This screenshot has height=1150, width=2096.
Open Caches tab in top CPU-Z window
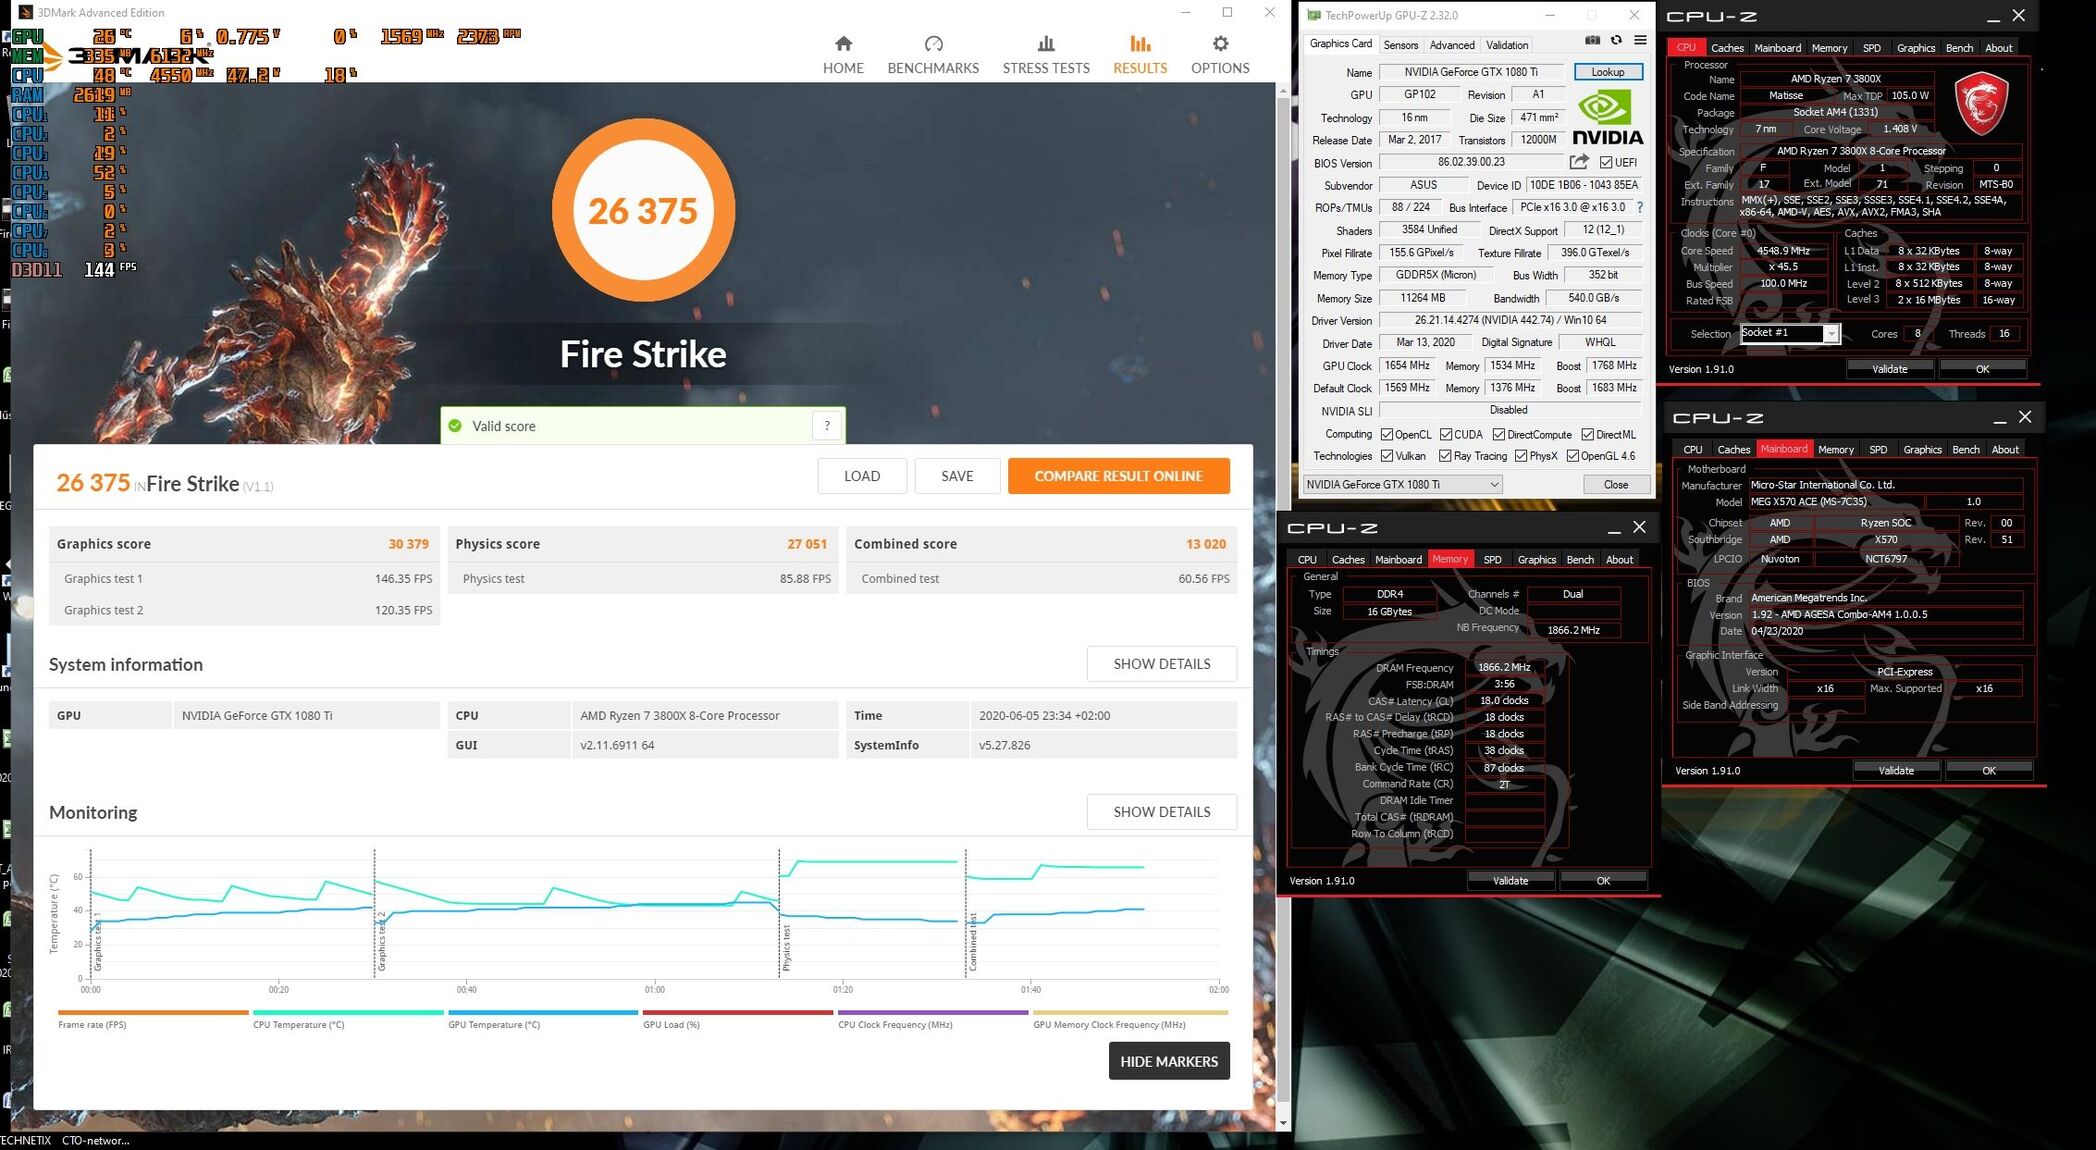coord(1727,48)
